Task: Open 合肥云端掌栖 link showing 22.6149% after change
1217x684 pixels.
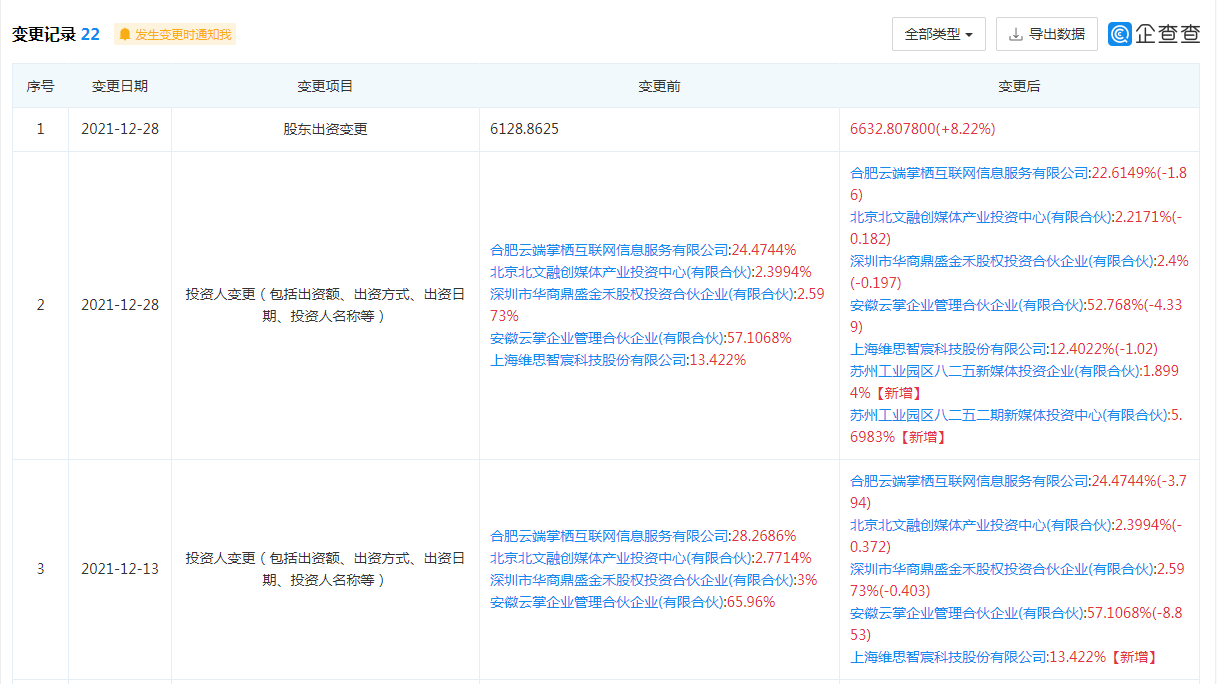Action: tap(969, 173)
